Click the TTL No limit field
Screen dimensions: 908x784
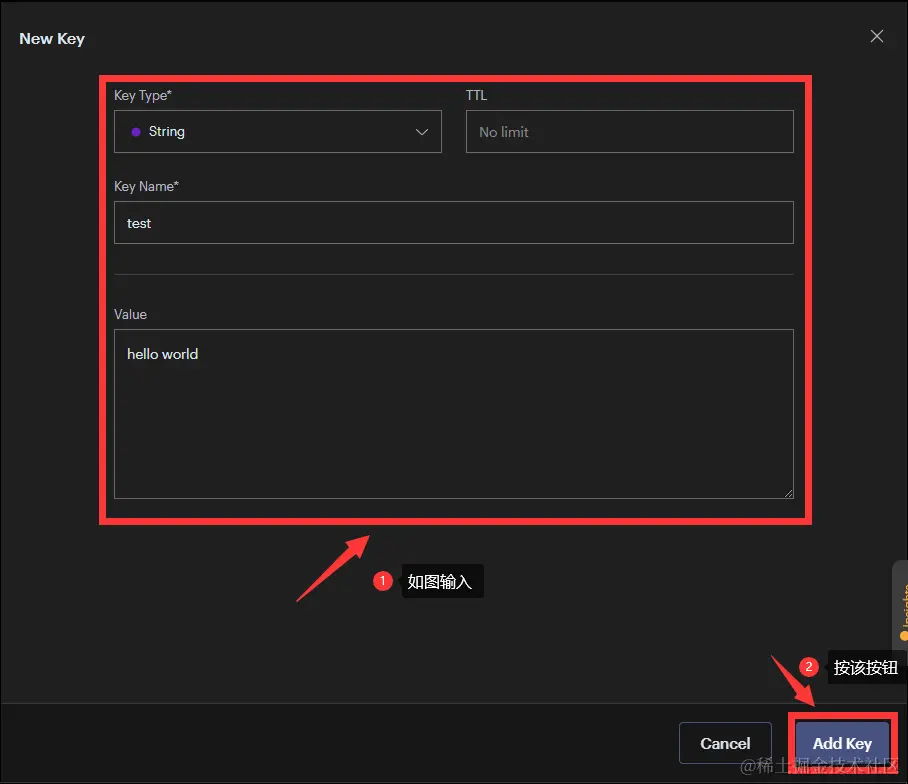tap(629, 131)
